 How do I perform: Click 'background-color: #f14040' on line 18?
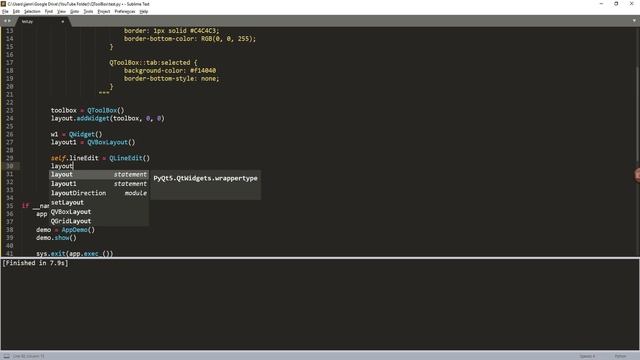click(170, 71)
